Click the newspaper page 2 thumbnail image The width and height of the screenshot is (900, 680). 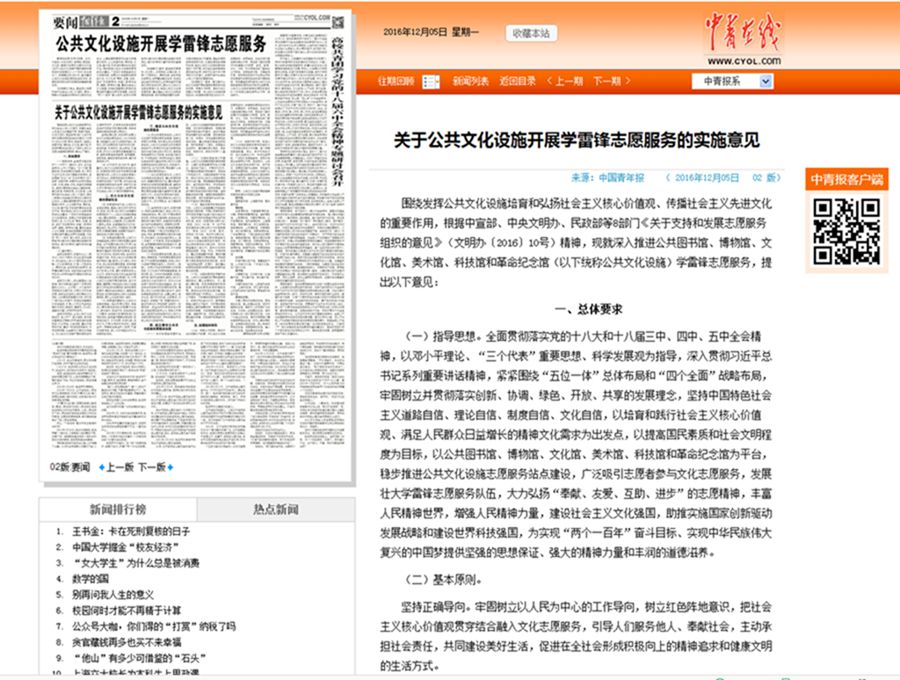click(198, 231)
